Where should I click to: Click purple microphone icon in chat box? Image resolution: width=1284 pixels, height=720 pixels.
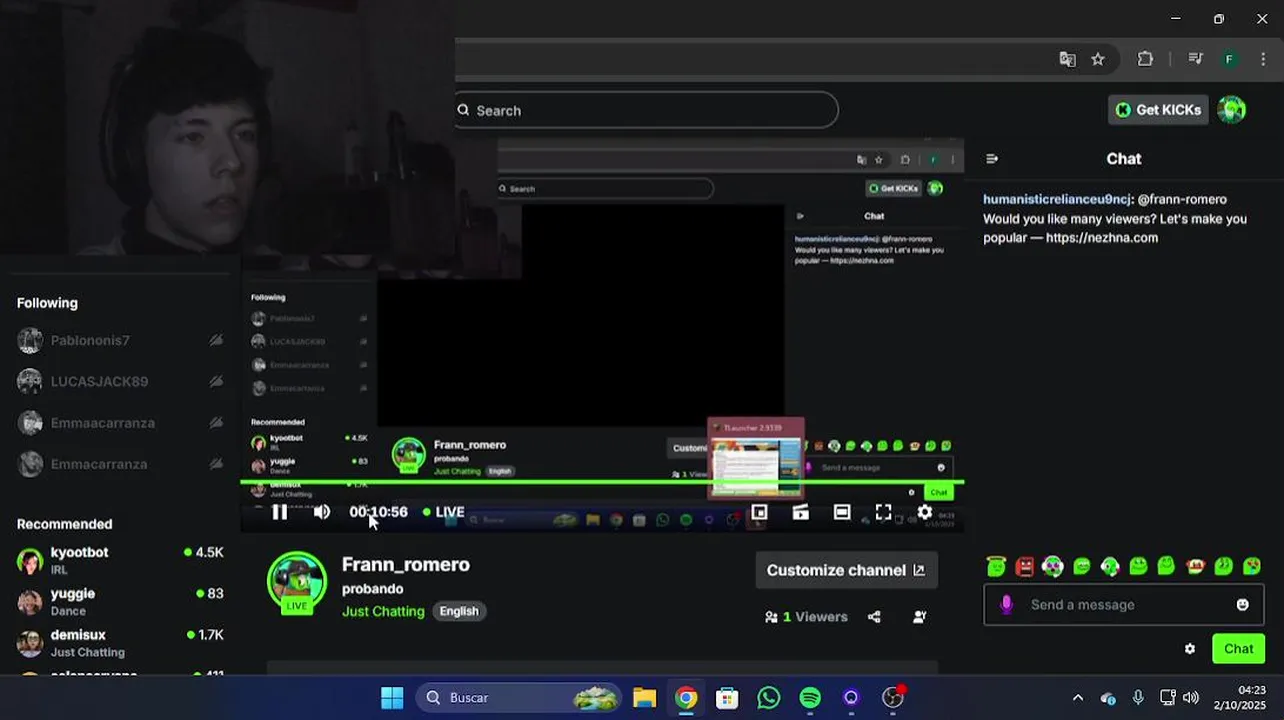(x=1006, y=604)
